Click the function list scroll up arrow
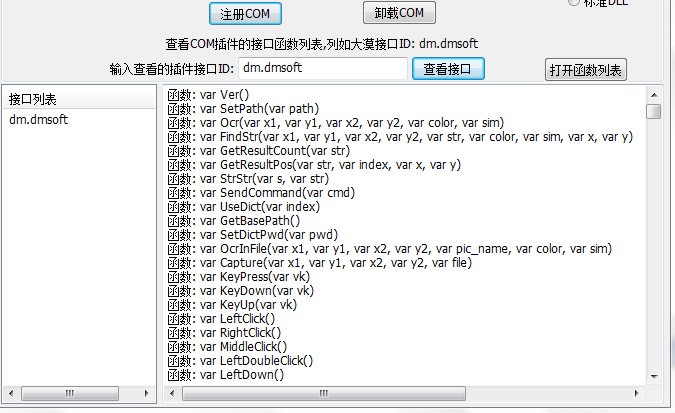Image resolution: width=675 pixels, height=413 pixels. tap(654, 95)
